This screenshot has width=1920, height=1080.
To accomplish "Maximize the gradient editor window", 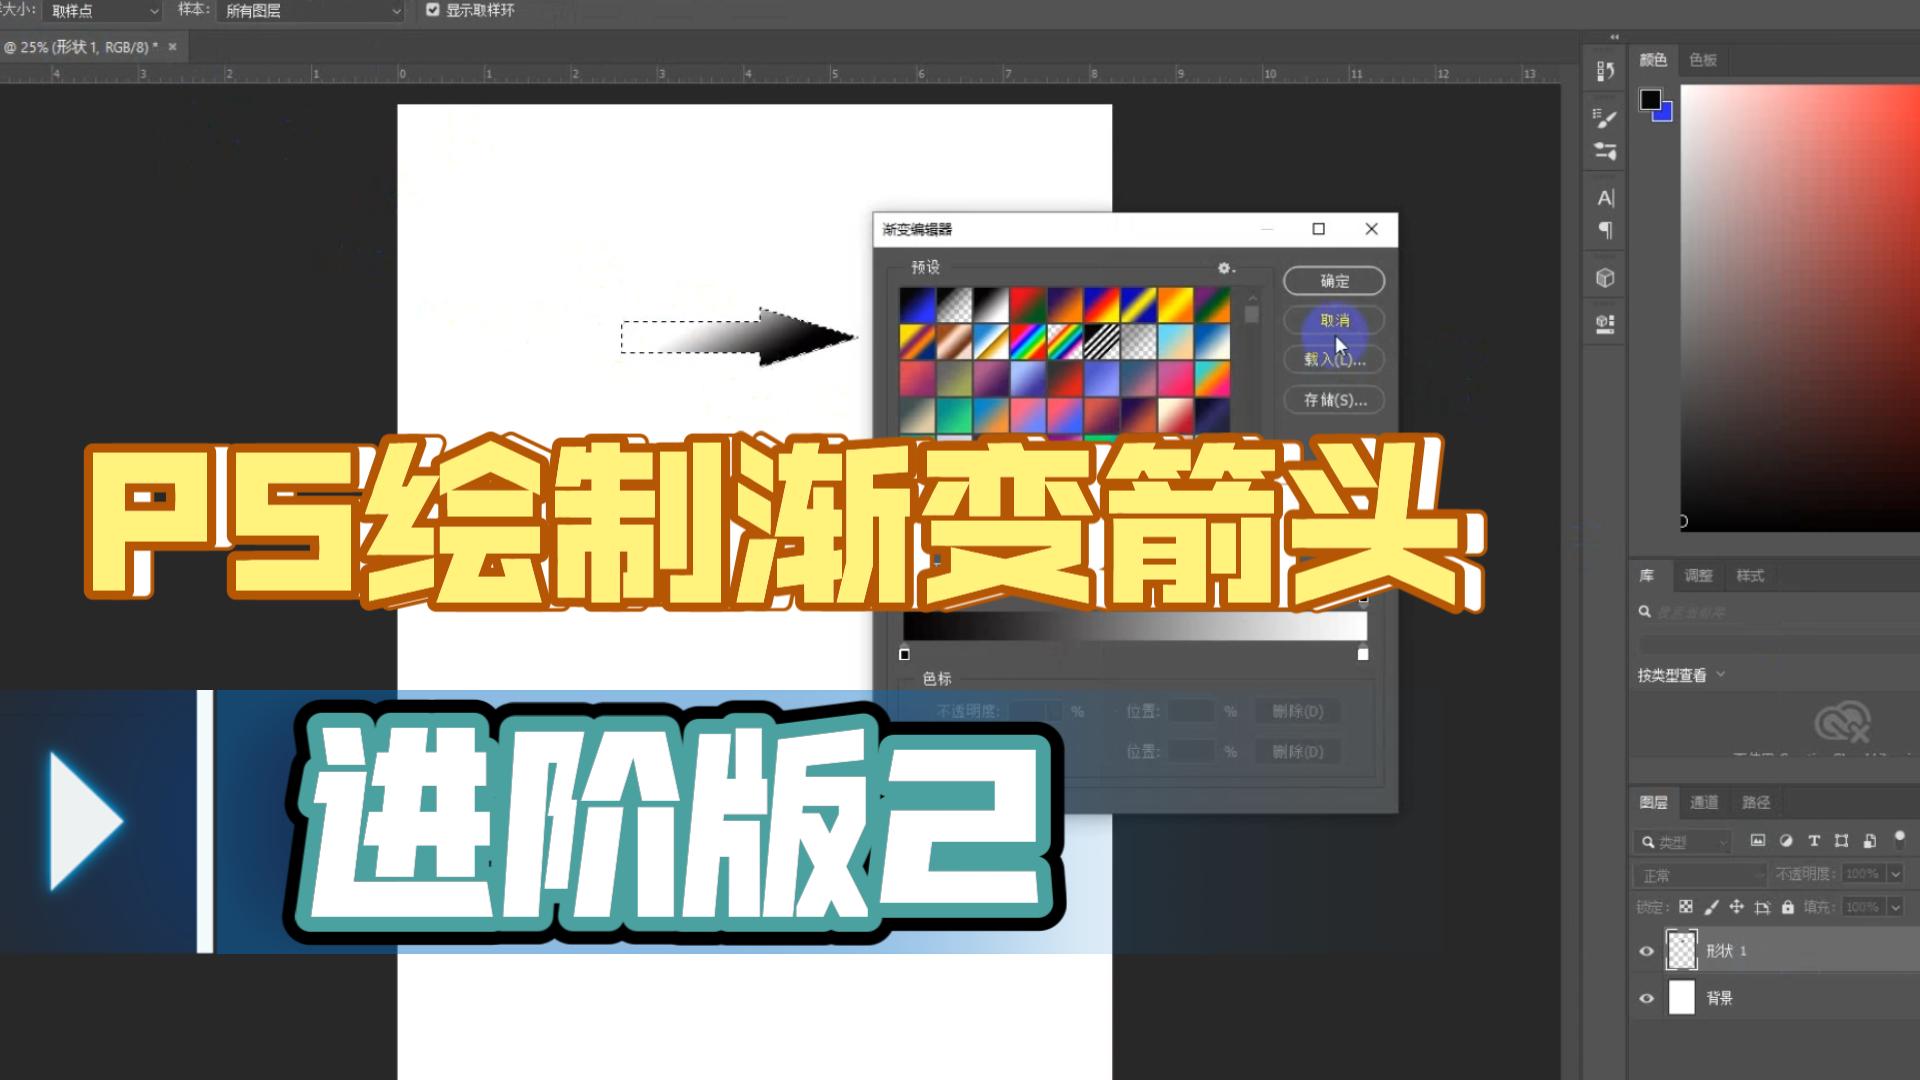I will (1319, 229).
